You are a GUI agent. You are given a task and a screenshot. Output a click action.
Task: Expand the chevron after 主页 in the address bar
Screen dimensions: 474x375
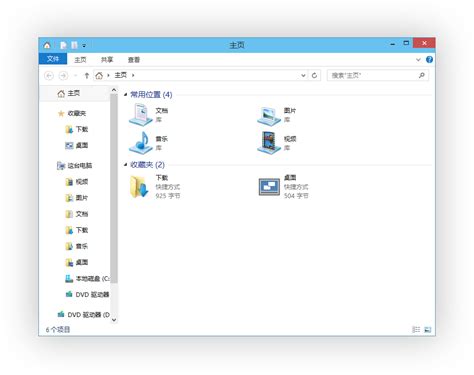point(133,76)
